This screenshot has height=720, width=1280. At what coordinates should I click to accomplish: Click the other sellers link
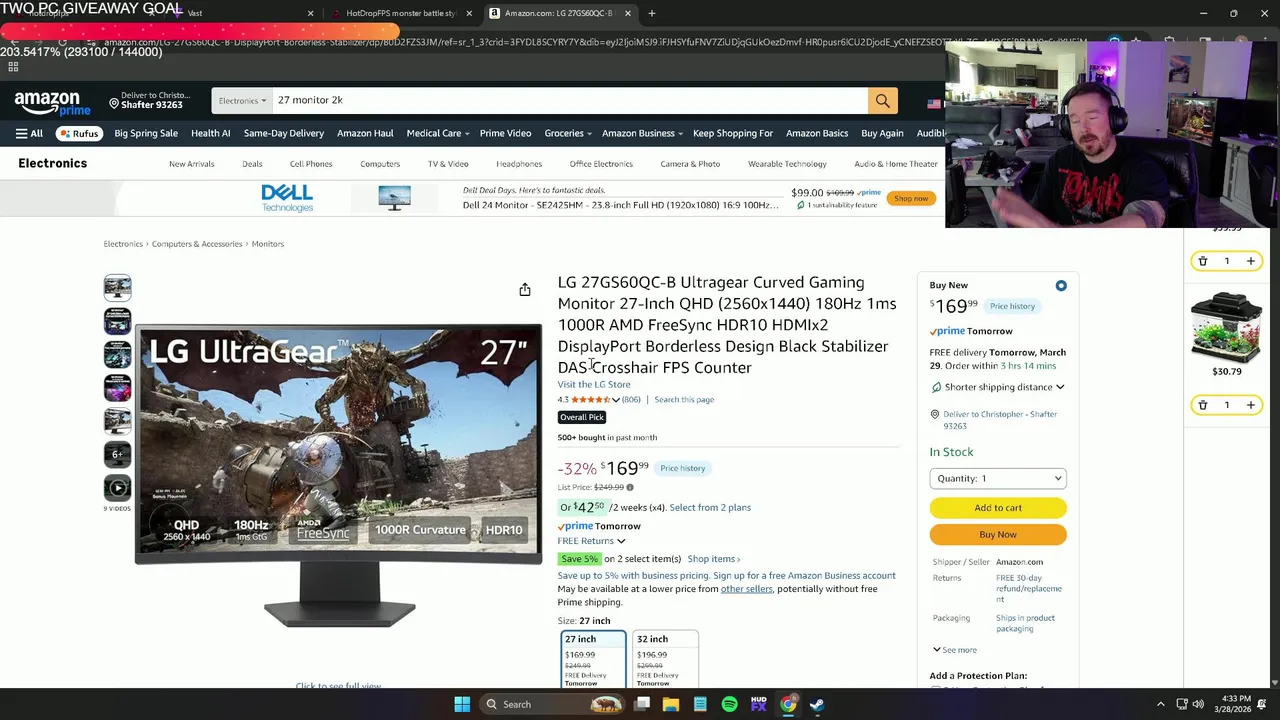[747, 589]
